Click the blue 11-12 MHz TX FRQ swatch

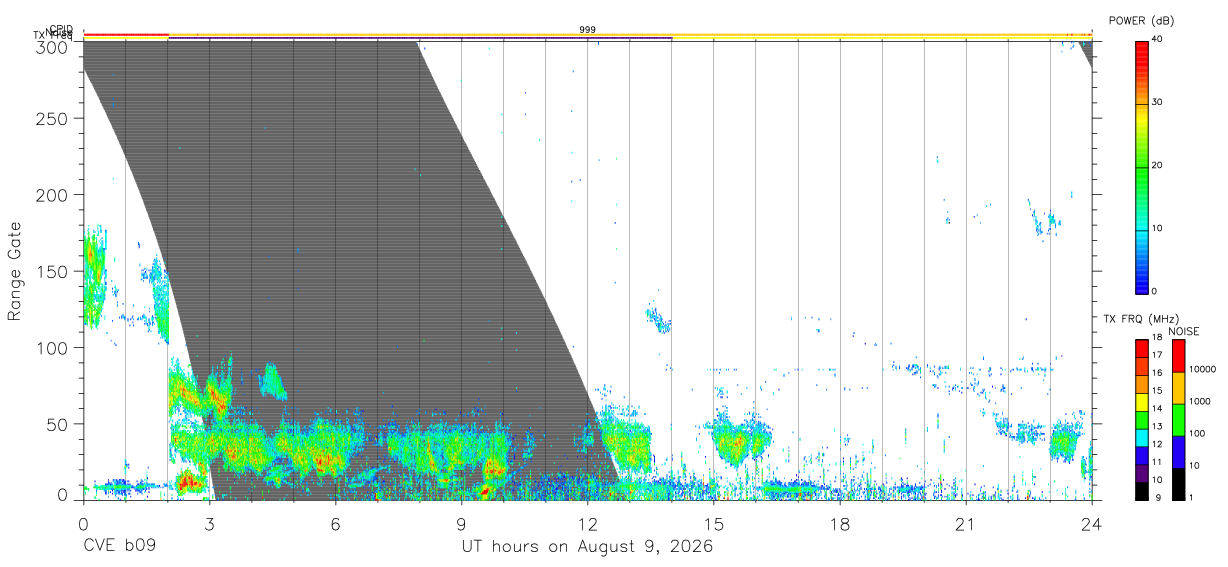1142,454
